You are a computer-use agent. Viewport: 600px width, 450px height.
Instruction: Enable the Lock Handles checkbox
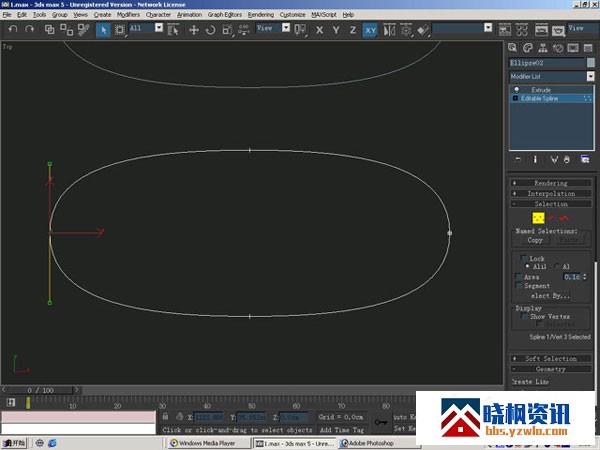coord(525,258)
